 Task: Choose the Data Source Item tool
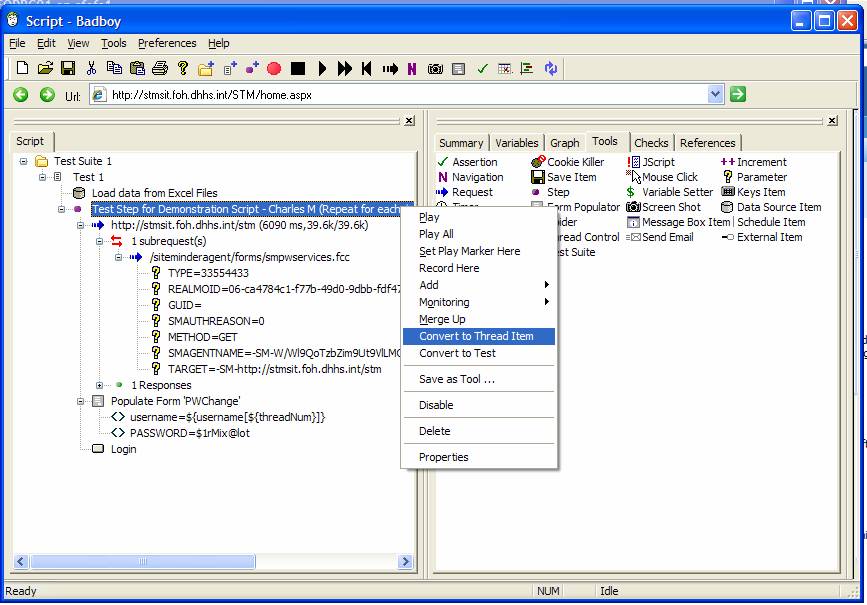coord(778,207)
